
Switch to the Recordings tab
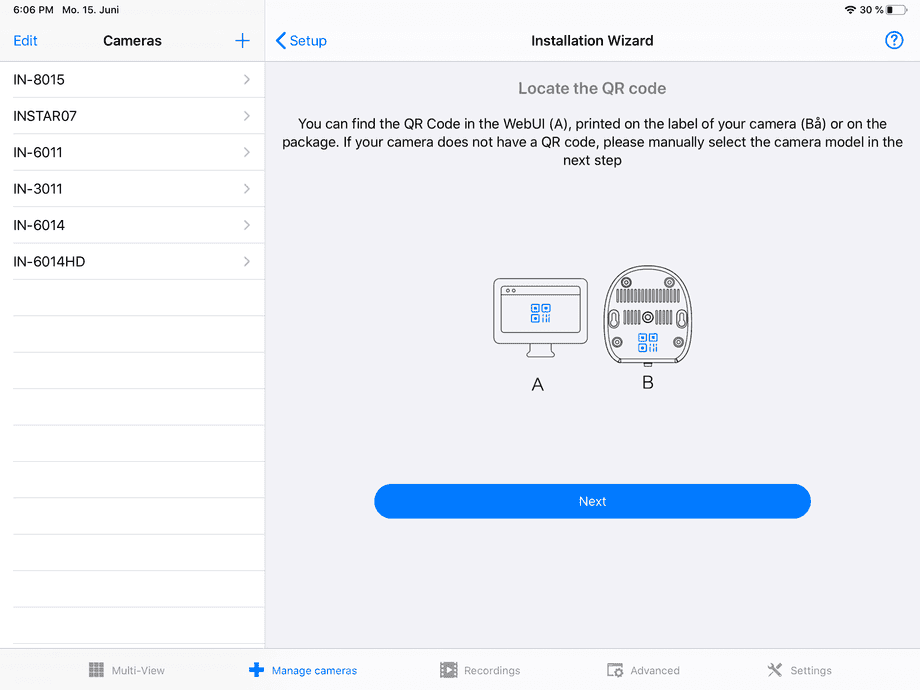pos(480,670)
